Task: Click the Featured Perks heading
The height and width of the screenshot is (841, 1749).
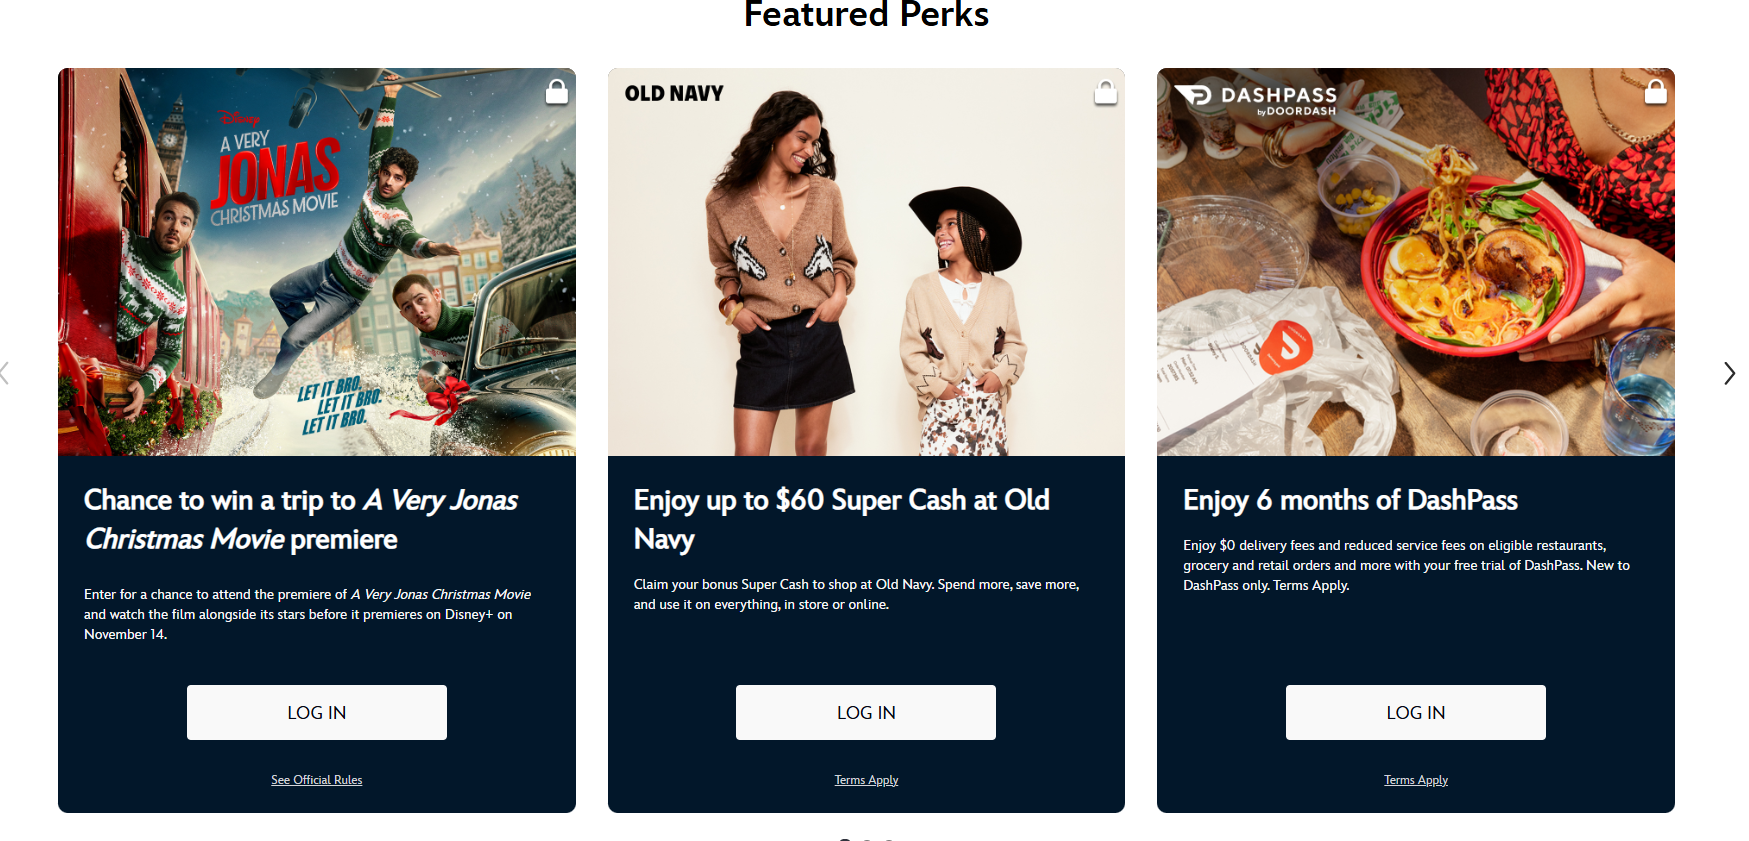Action: point(866,15)
